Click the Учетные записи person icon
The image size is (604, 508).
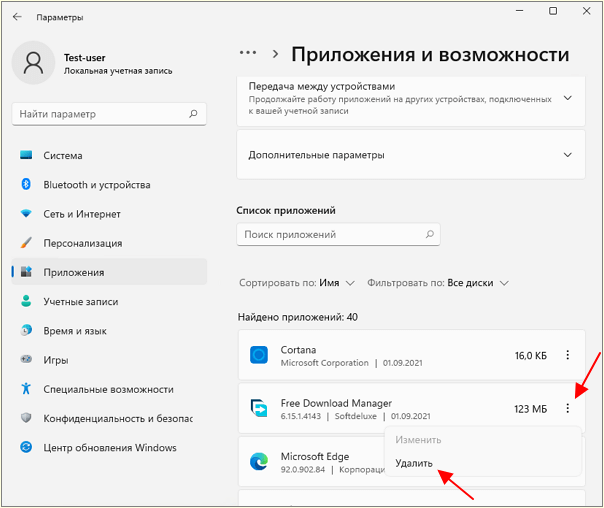tap(26, 301)
